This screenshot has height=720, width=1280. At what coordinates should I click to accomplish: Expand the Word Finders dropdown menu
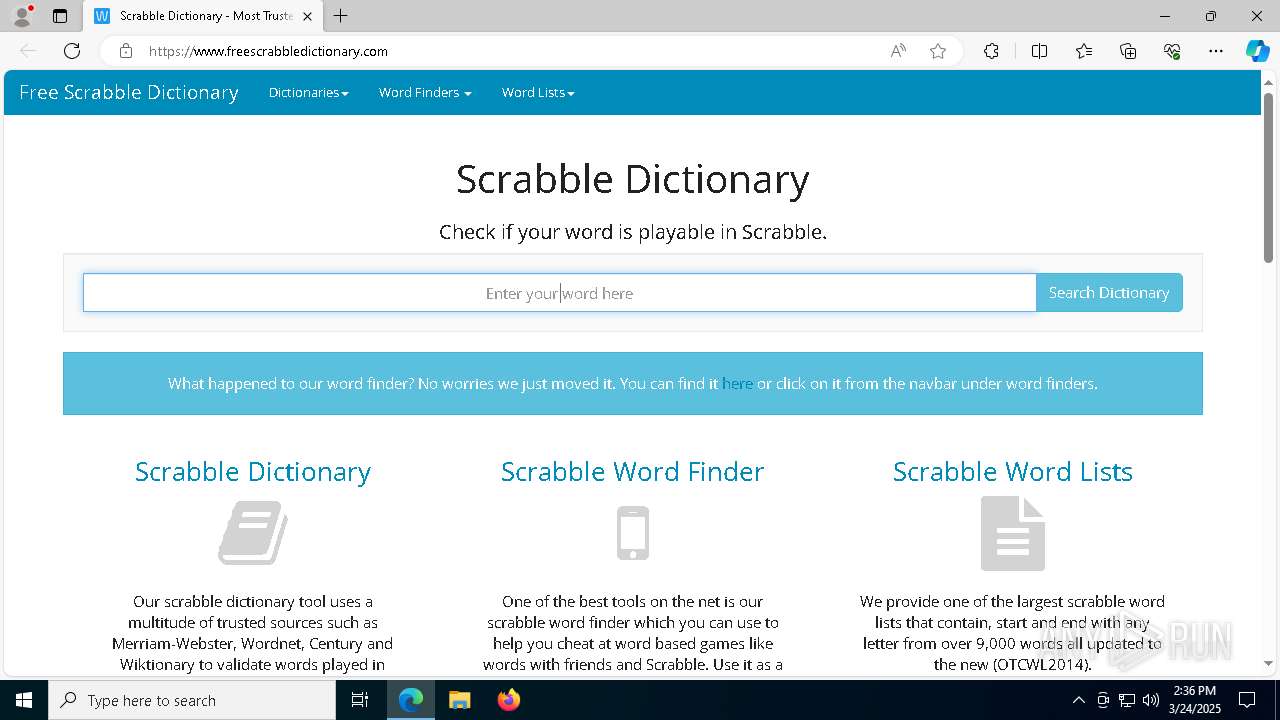tap(425, 92)
